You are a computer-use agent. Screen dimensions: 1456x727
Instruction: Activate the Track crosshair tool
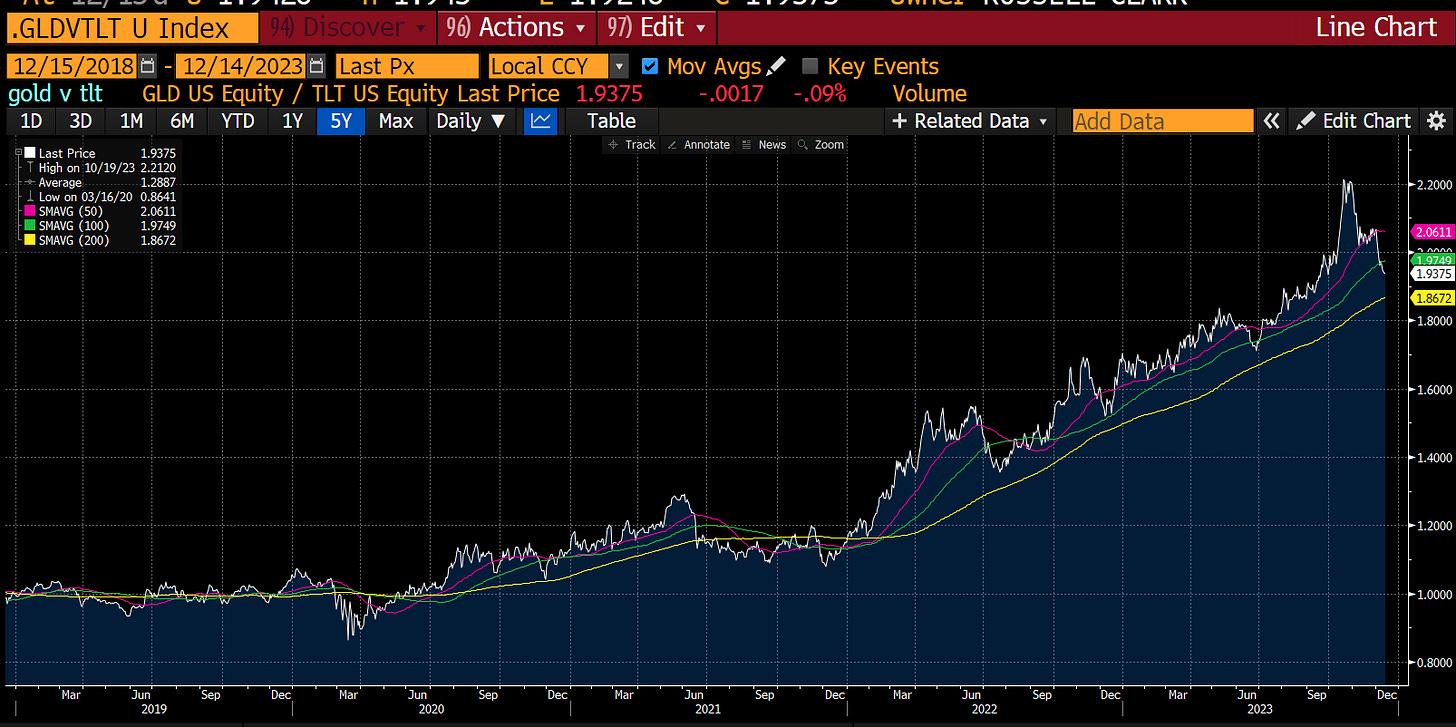(631, 145)
